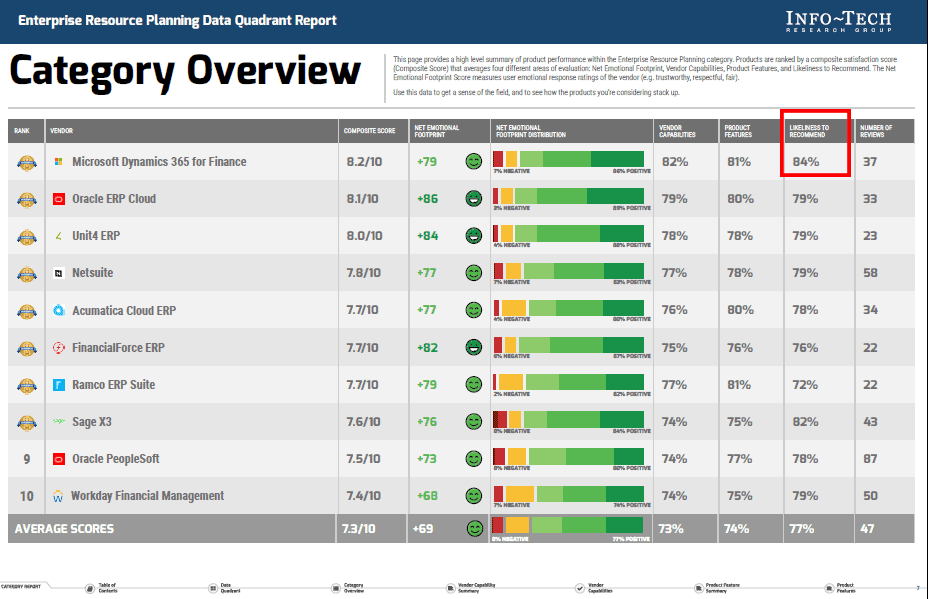The height and width of the screenshot is (599, 928).
Task: Click the Table of Contents navigation icon
Action: pos(90,588)
